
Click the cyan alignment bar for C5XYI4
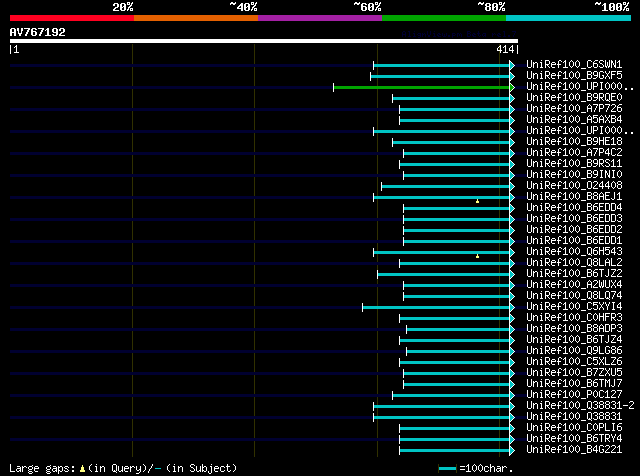[436, 307]
